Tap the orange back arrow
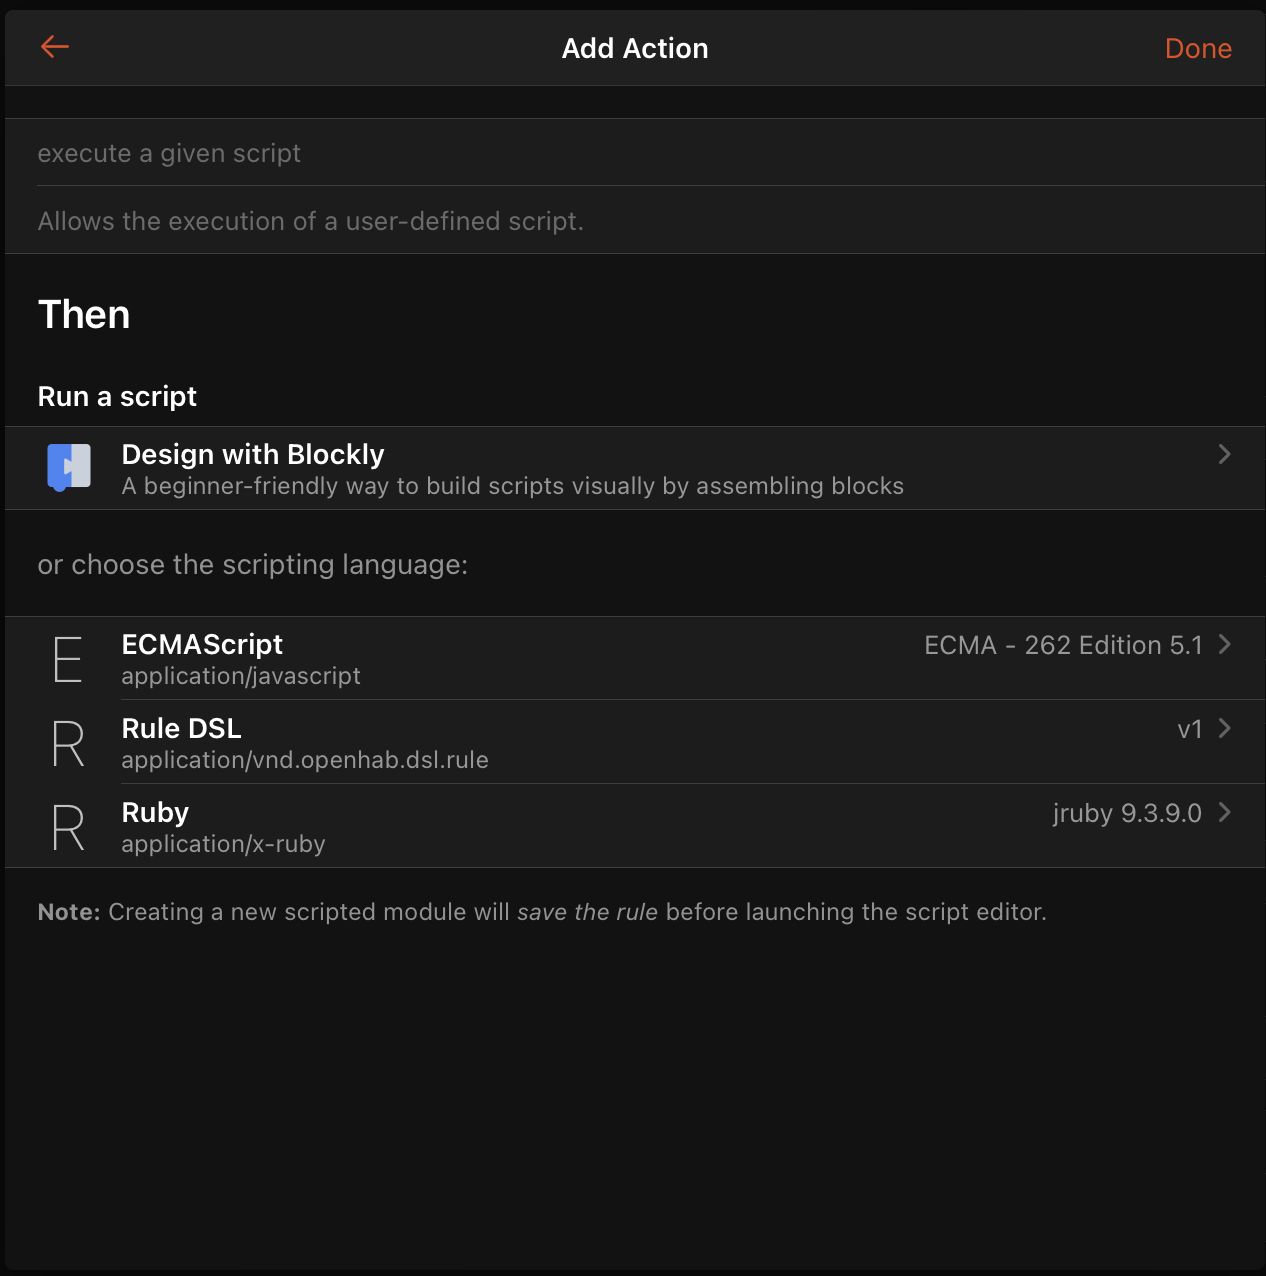 (x=55, y=47)
